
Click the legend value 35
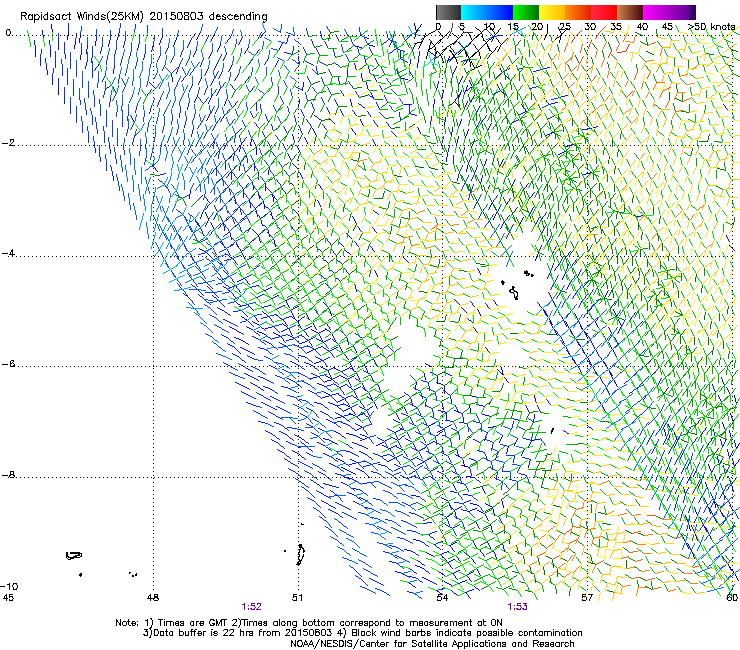(616, 26)
